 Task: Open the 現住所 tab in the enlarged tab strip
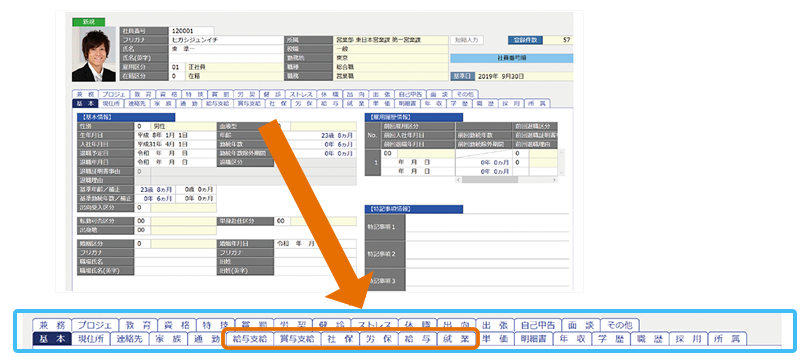point(90,339)
